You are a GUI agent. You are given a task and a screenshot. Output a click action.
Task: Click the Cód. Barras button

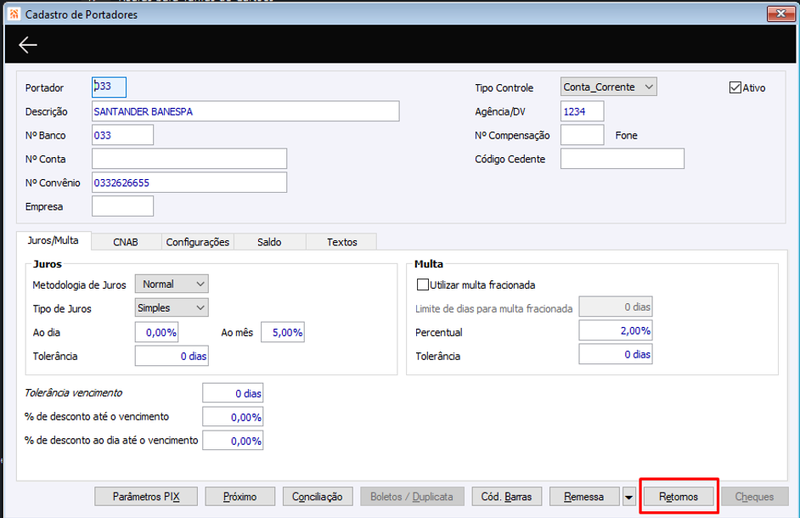506,497
